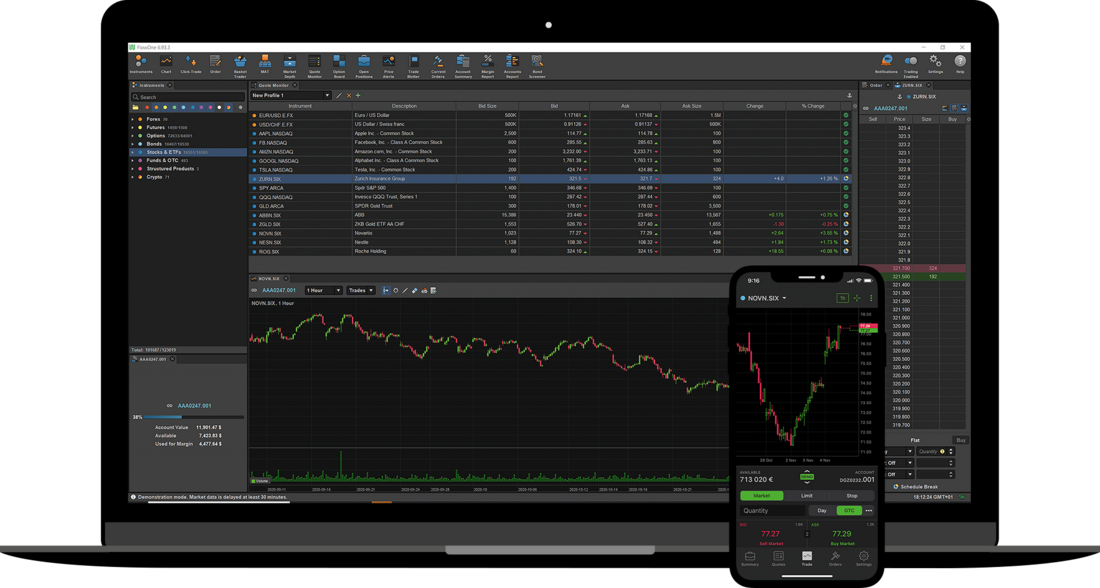Open the Market Depth tool
This screenshot has height=588, width=1100.
coord(290,66)
